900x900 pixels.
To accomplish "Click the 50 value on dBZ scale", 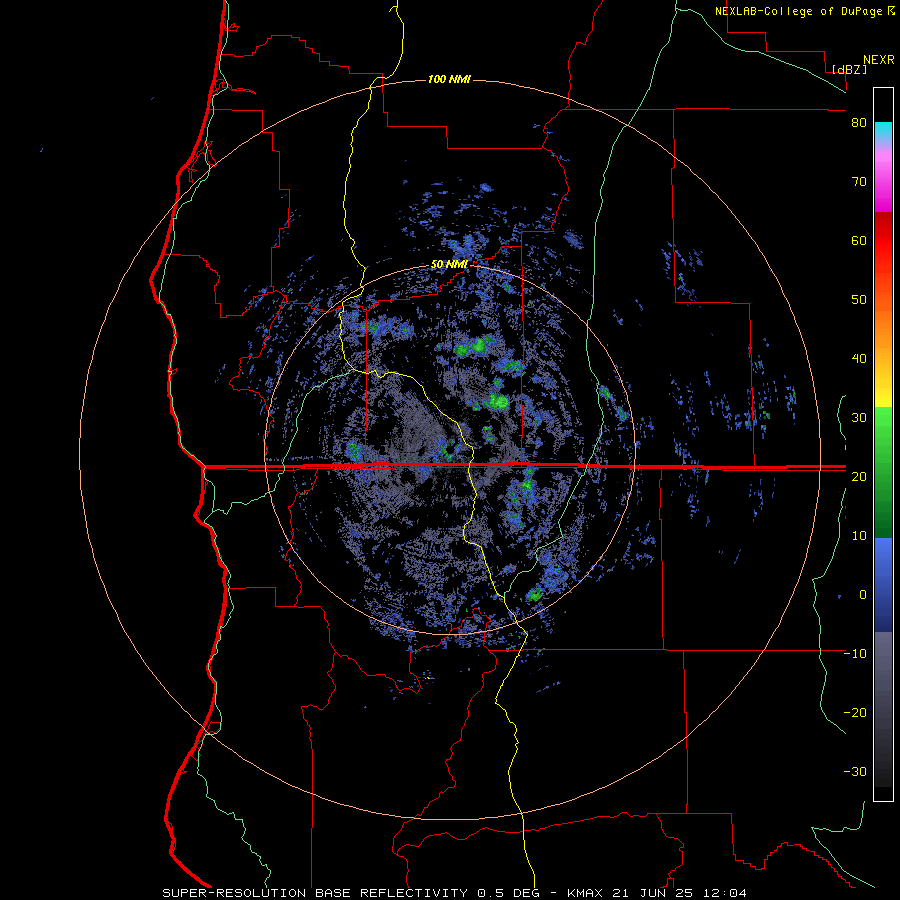I will 859,300.
